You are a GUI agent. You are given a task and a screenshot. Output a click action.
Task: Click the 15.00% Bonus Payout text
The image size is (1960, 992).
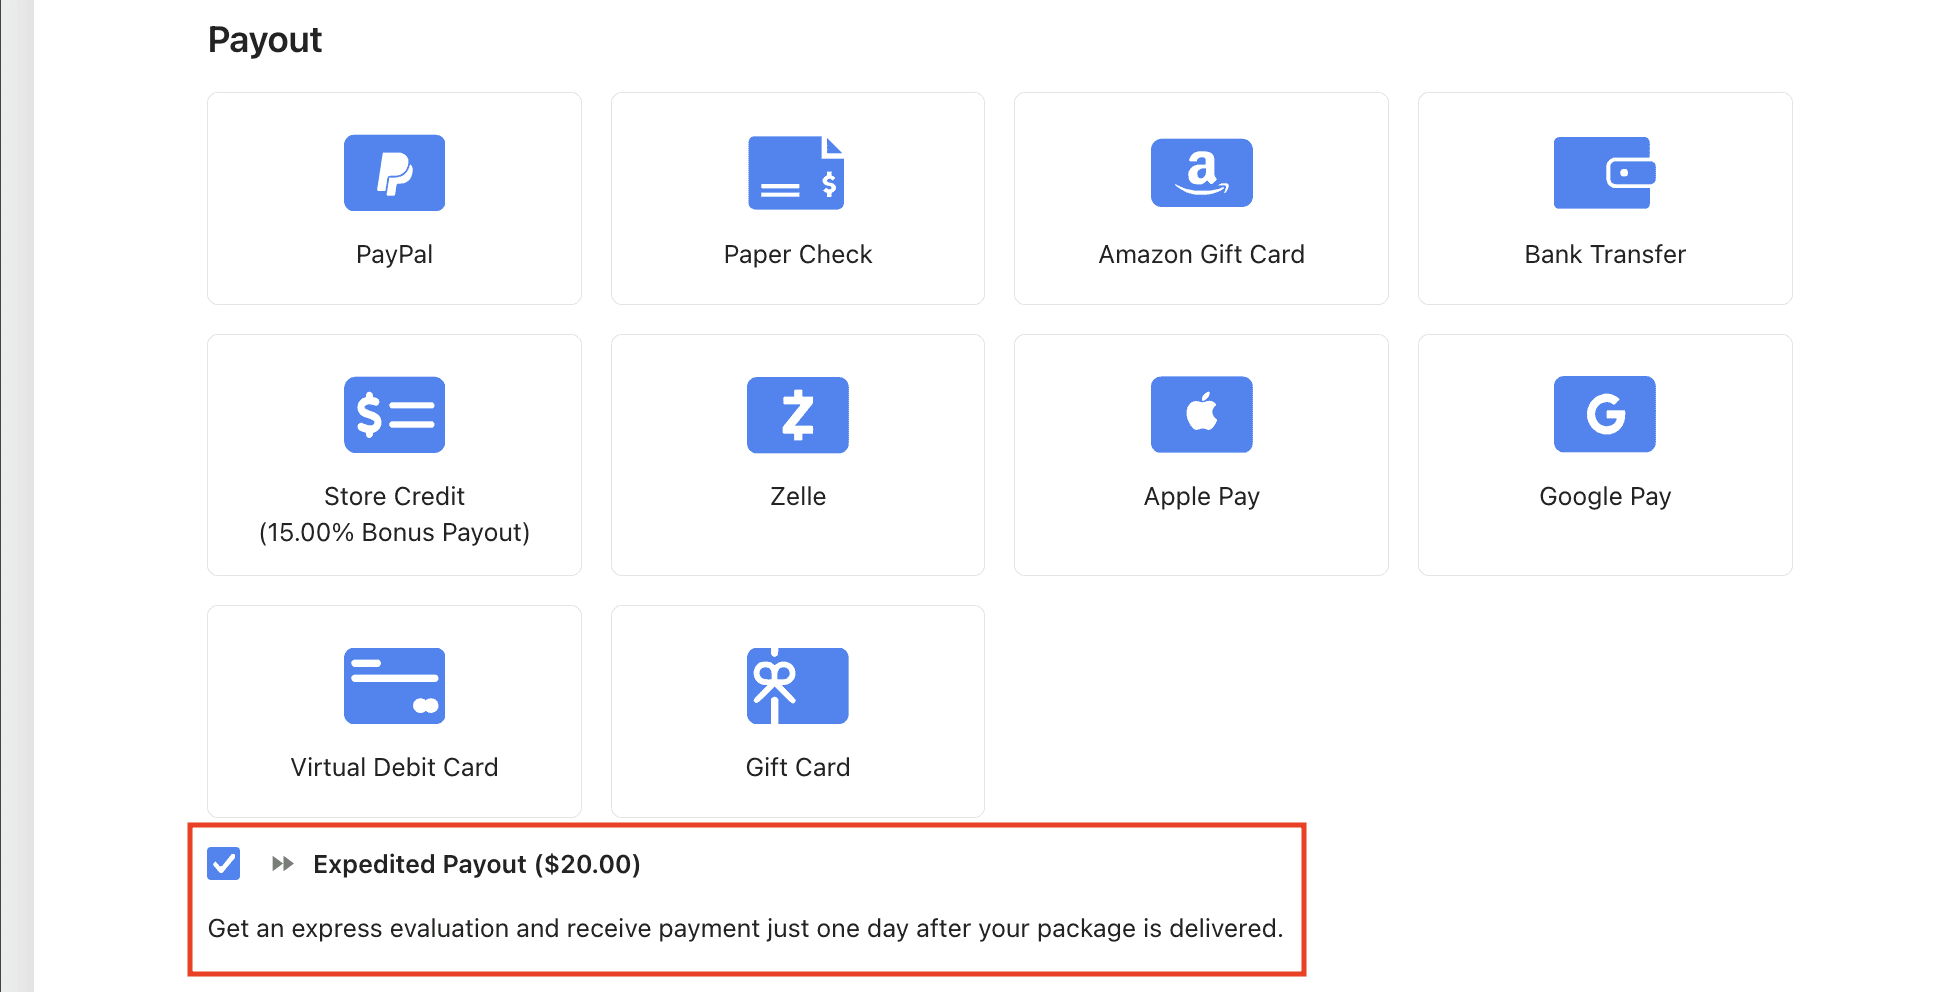tap(394, 532)
